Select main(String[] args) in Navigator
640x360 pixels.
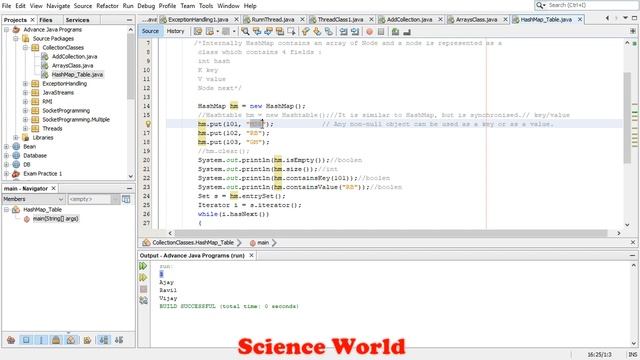click(x=56, y=219)
